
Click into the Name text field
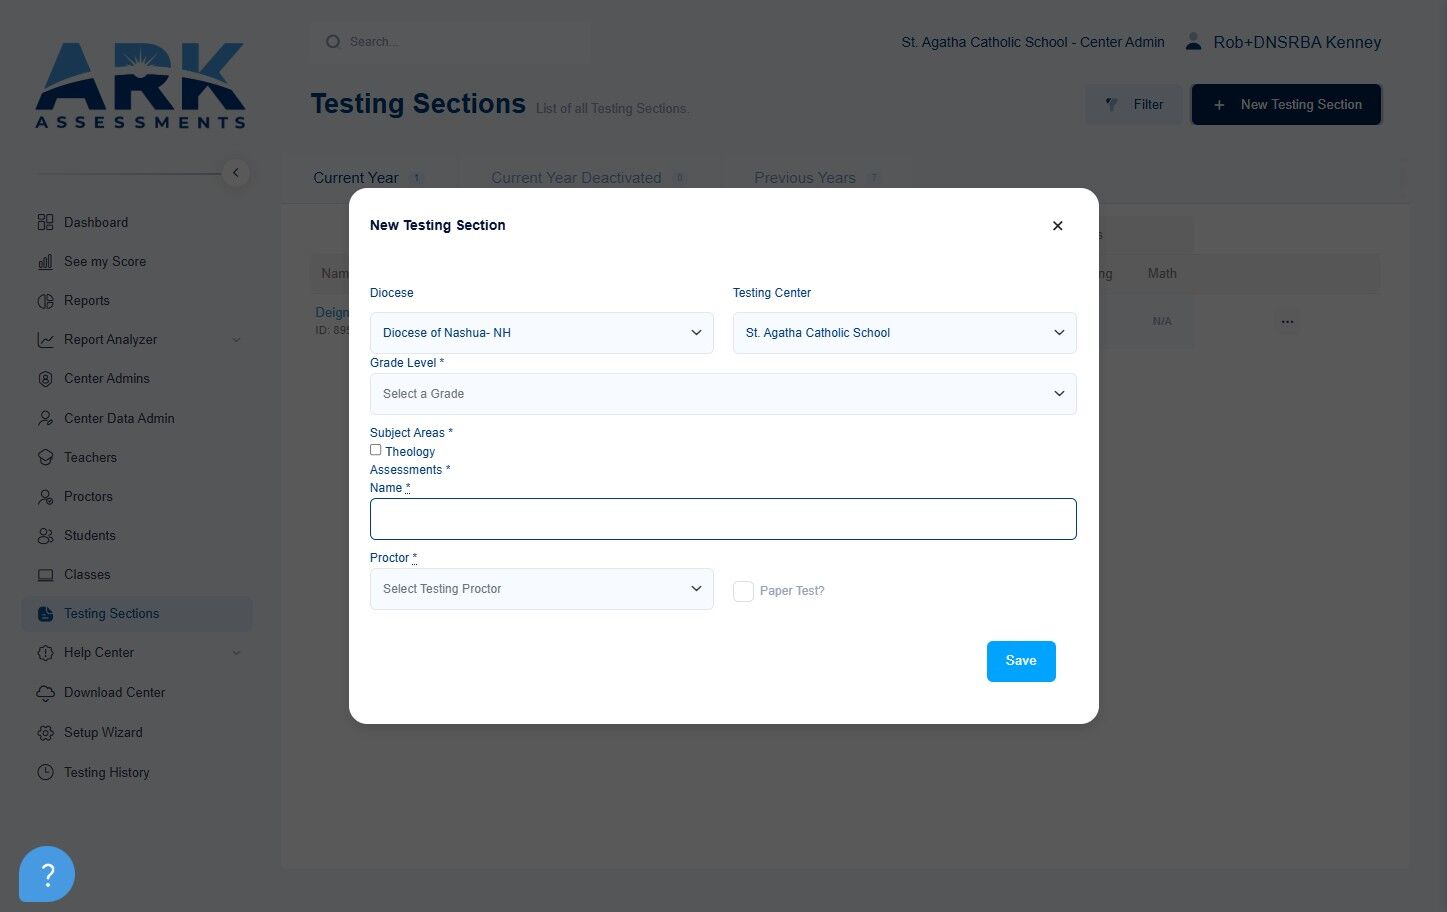click(x=723, y=519)
